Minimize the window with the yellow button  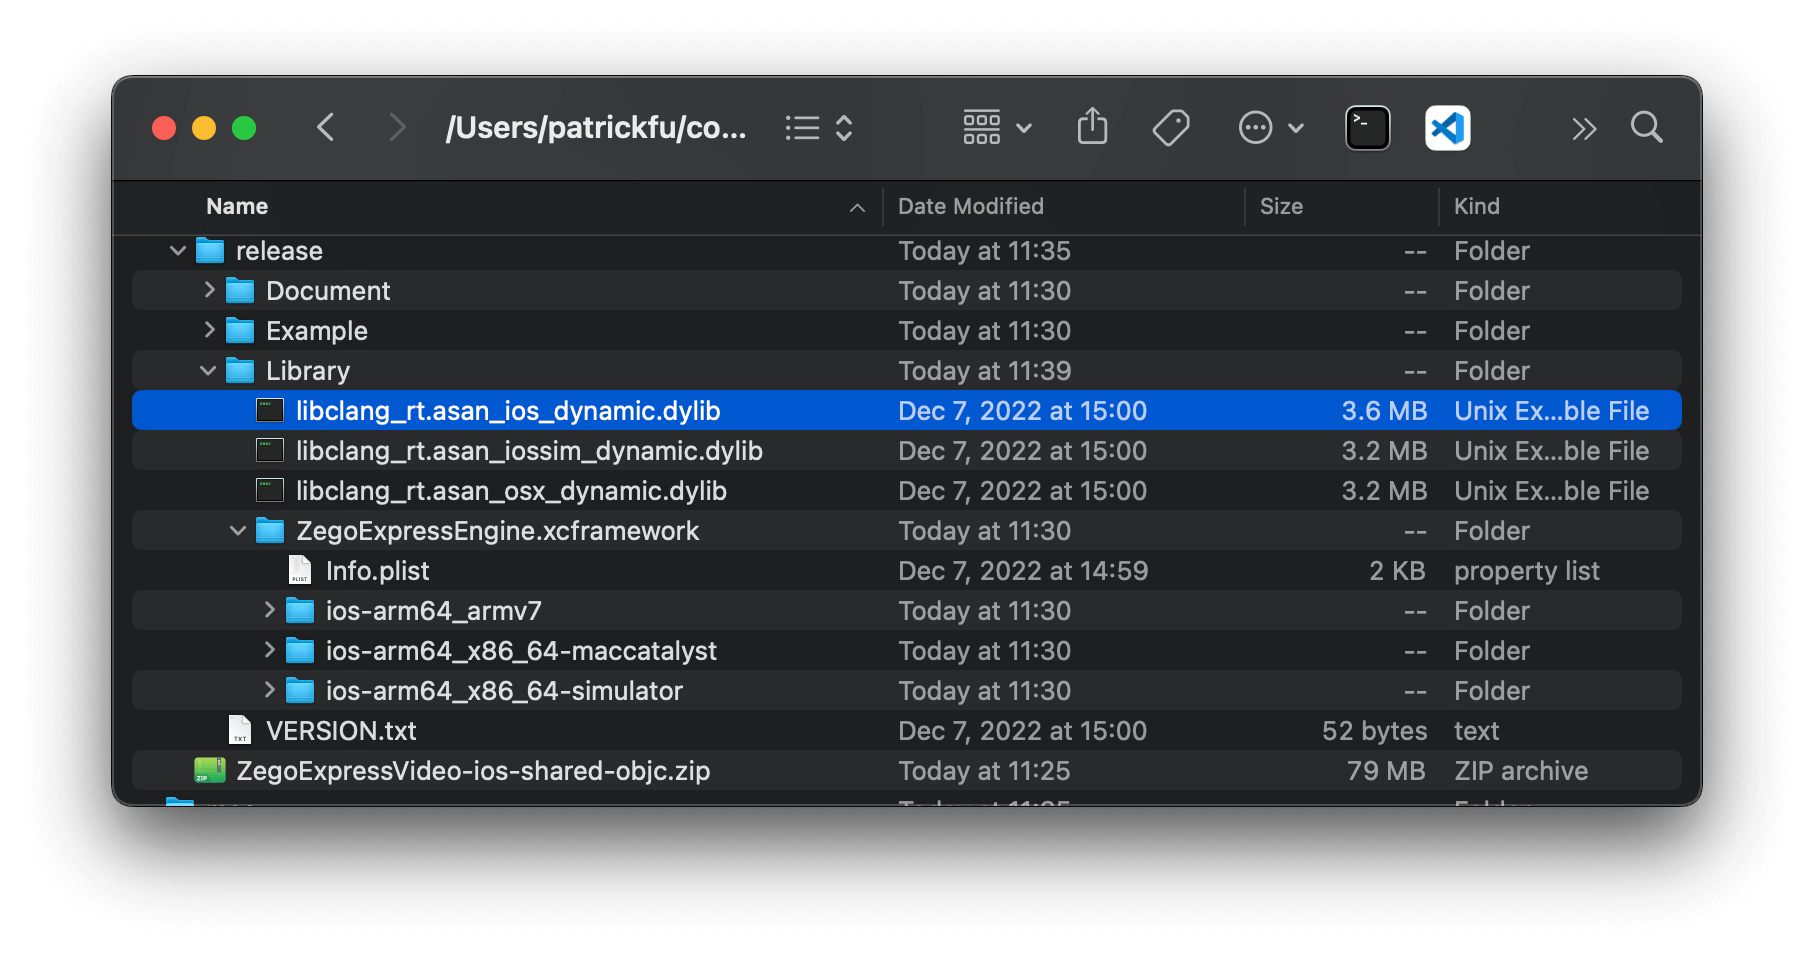click(x=204, y=128)
